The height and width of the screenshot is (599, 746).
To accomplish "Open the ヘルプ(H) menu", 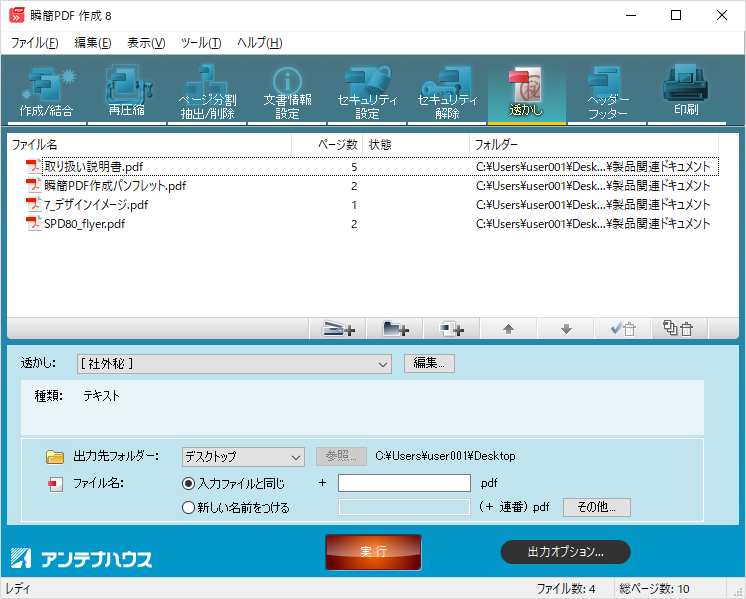I will click(260, 43).
